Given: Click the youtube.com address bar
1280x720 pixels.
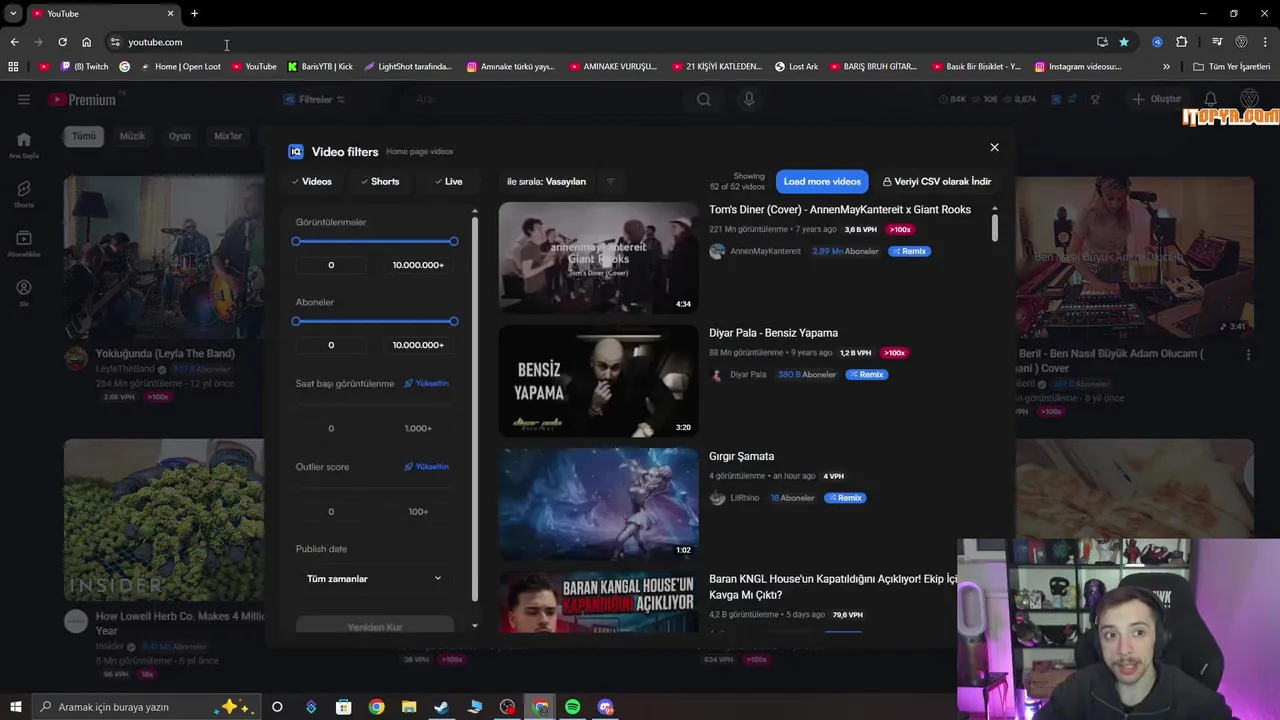Looking at the screenshot, I should click(x=600, y=42).
